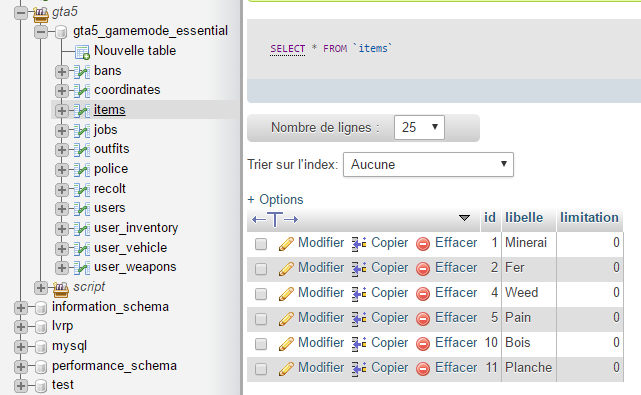Tick the checkbox for Planche row
The image size is (641, 395).
tap(261, 369)
